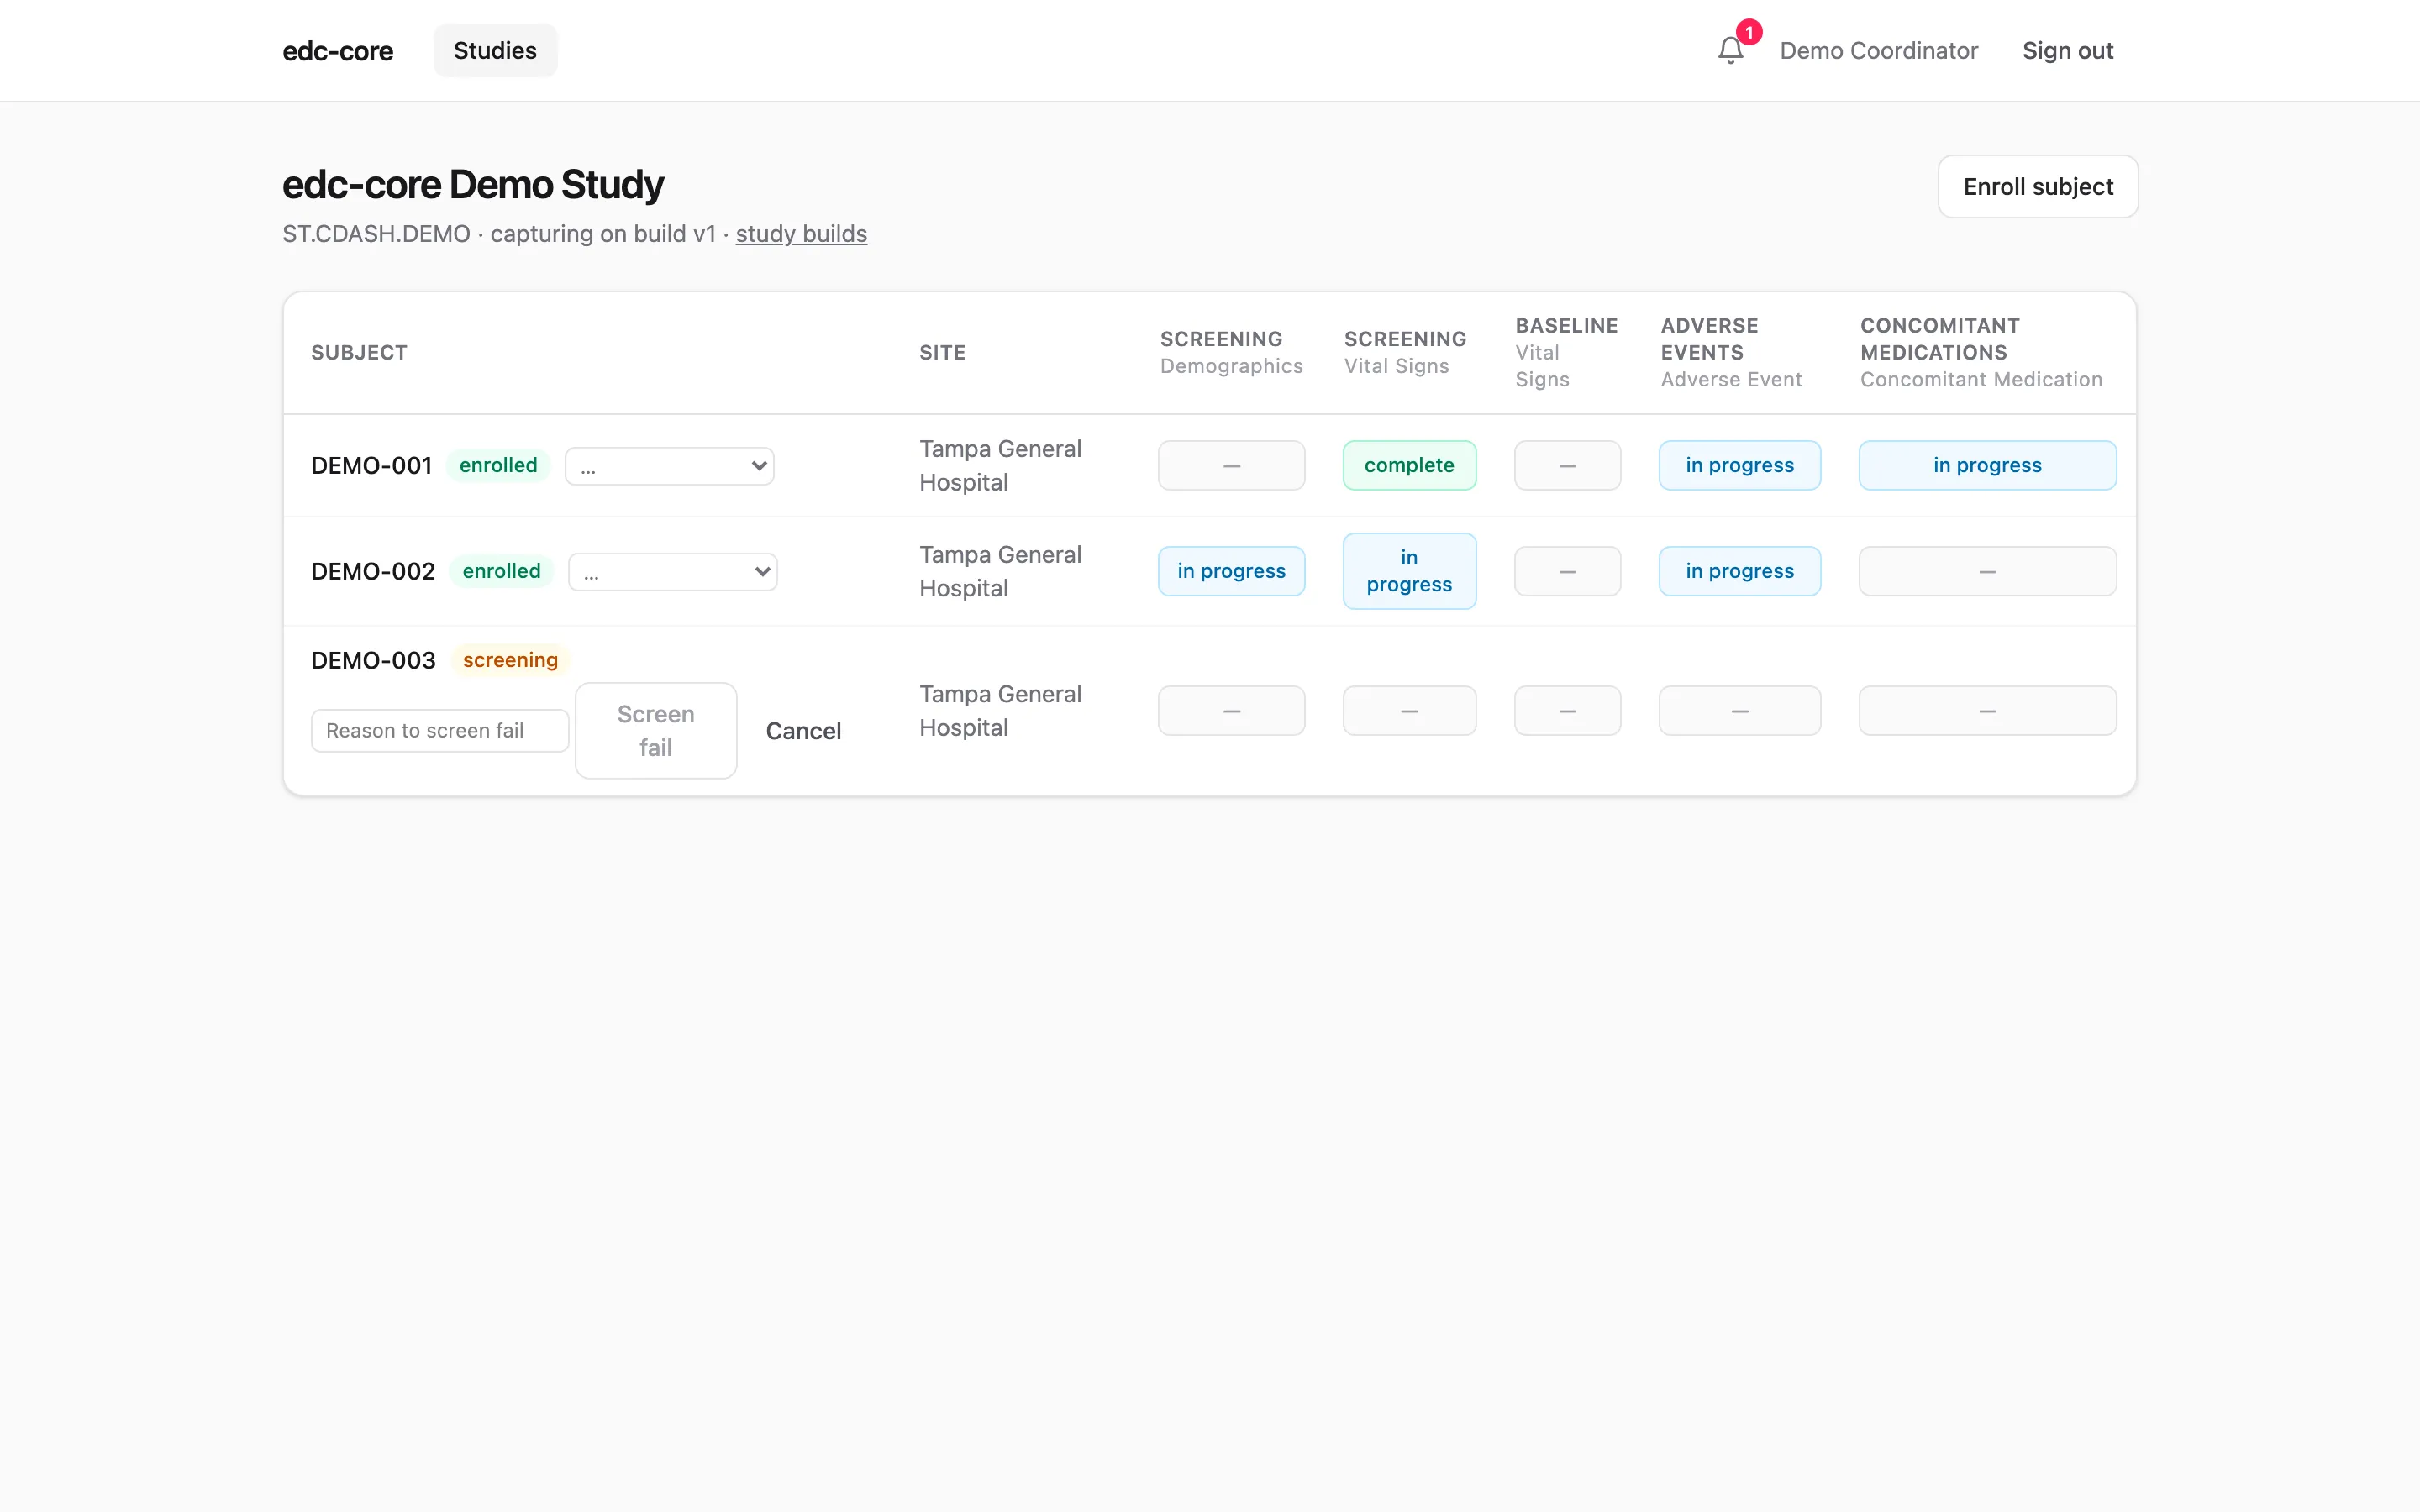The height and width of the screenshot is (1512, 2420).
Task: Click DEMO-002 enrolled status badge
Action: coord(501,572)
